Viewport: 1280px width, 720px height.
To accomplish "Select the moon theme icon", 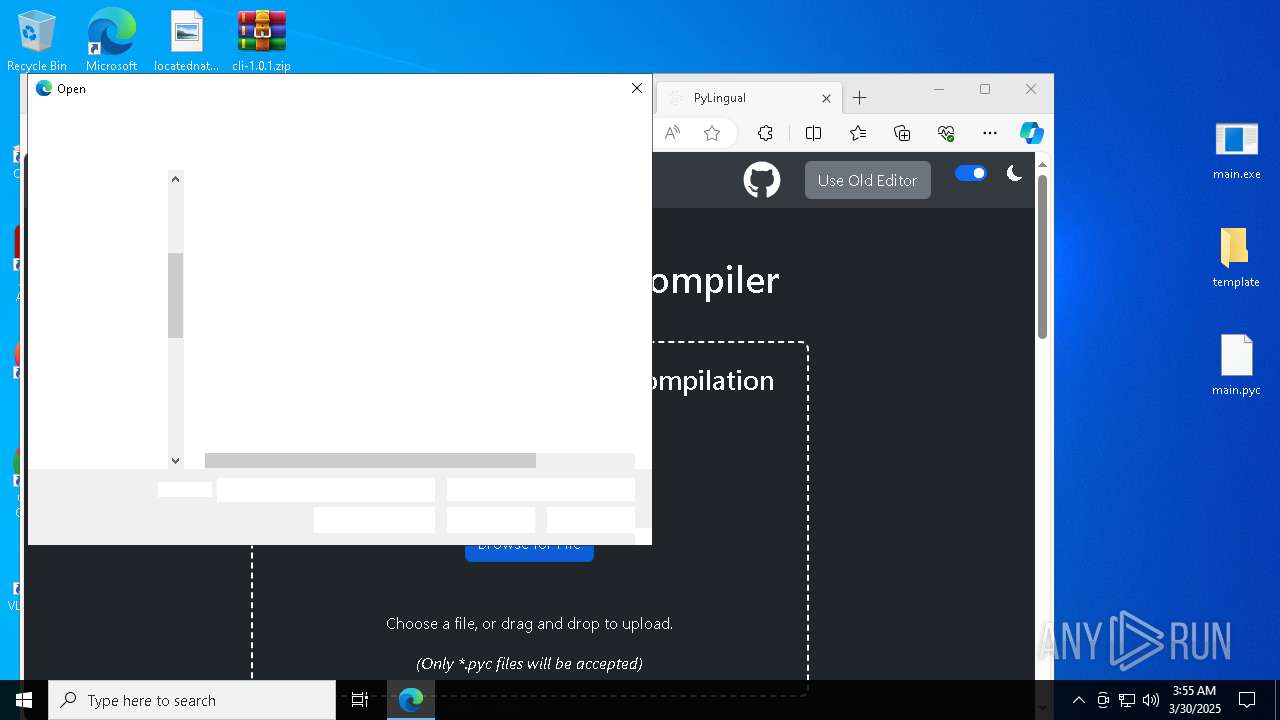I will point(1014,173).
